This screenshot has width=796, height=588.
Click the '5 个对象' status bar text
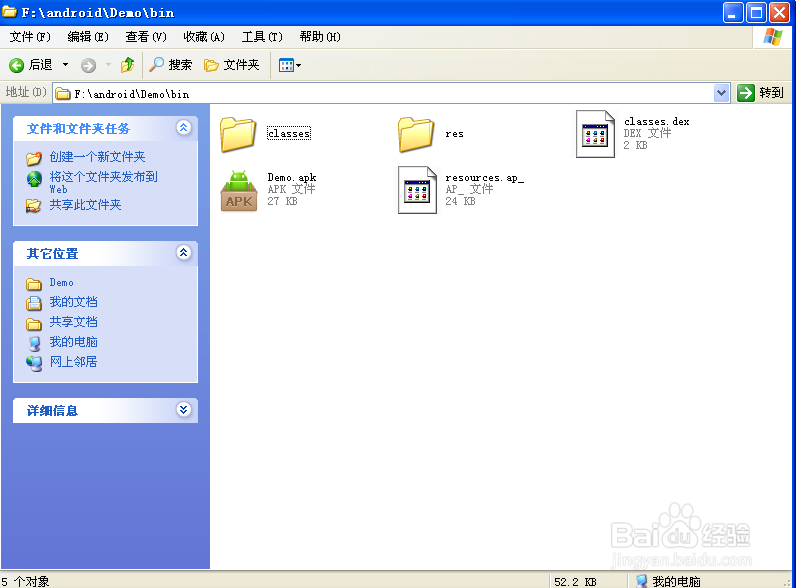tap(25, 581)
